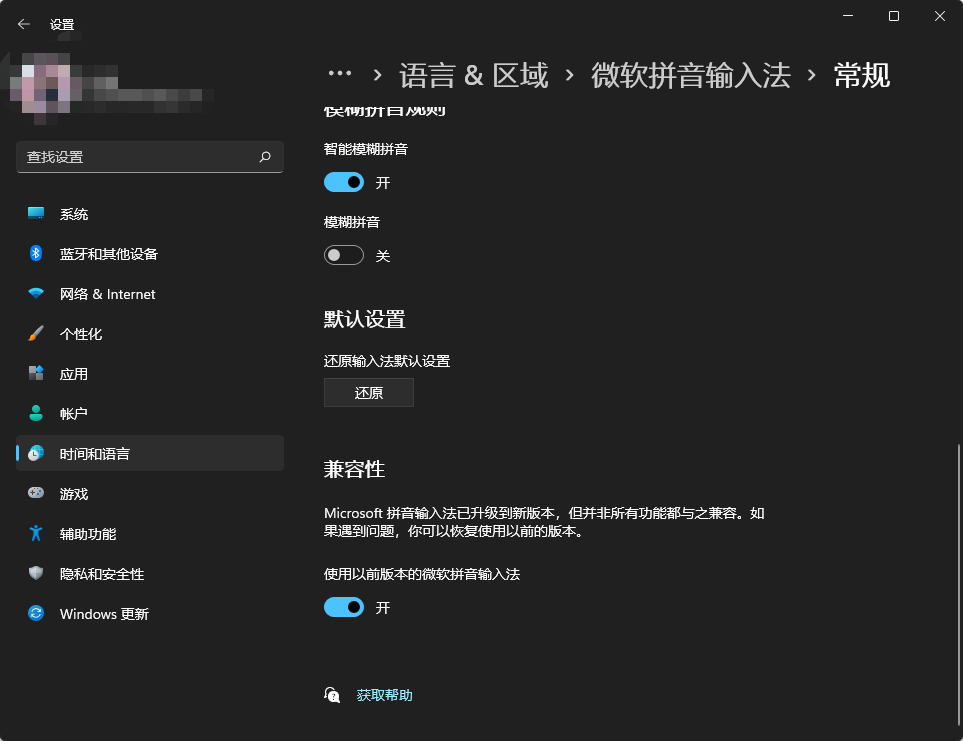The width and height of the screenshot is (963, 741).
Task: Click the 常规 breadcrumb title
Action: (862, 76)
